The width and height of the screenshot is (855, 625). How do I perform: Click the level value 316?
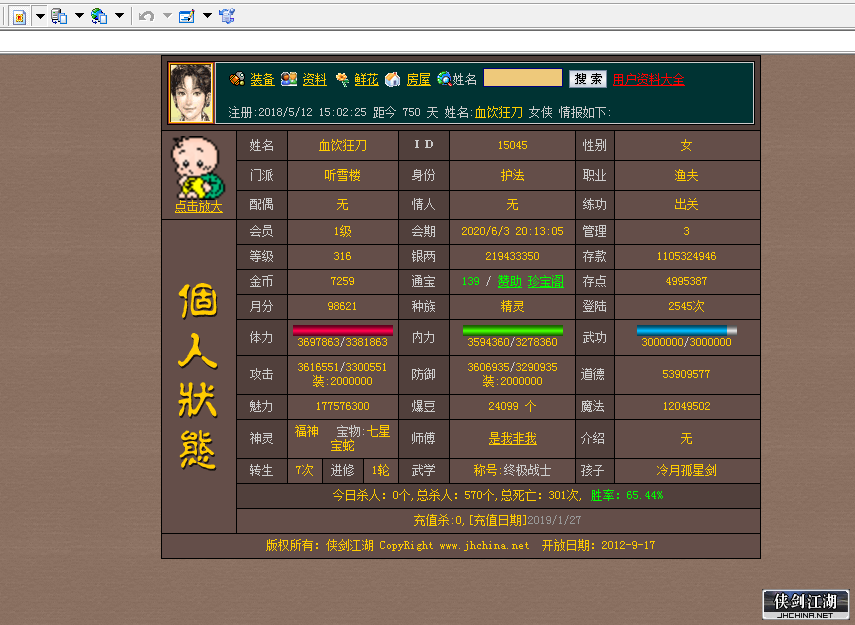342,256
